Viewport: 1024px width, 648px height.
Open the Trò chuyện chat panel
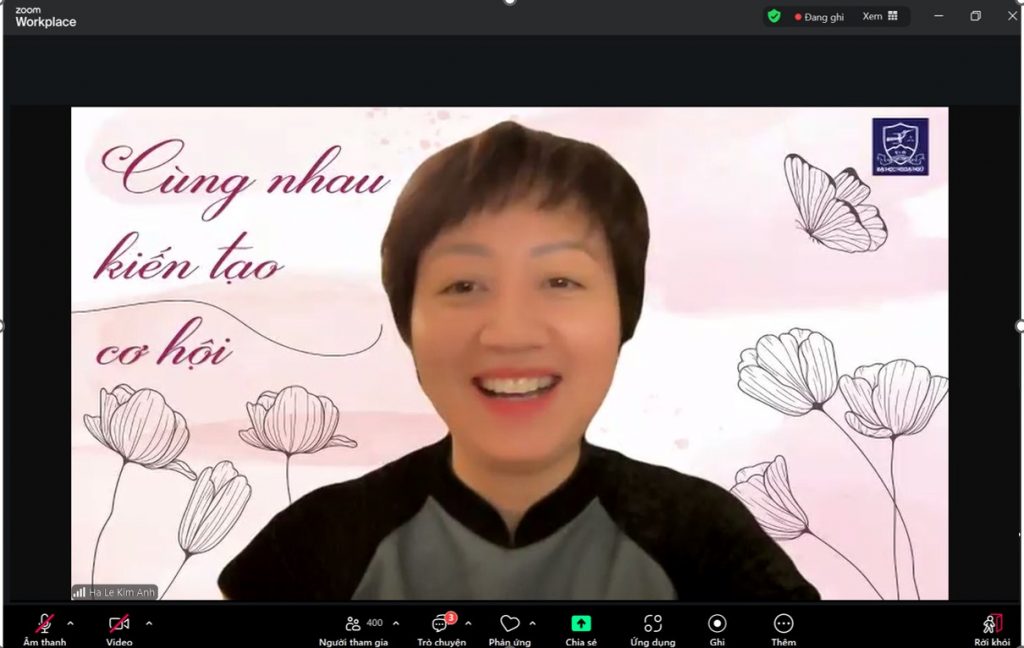click(x=440, y=624)
